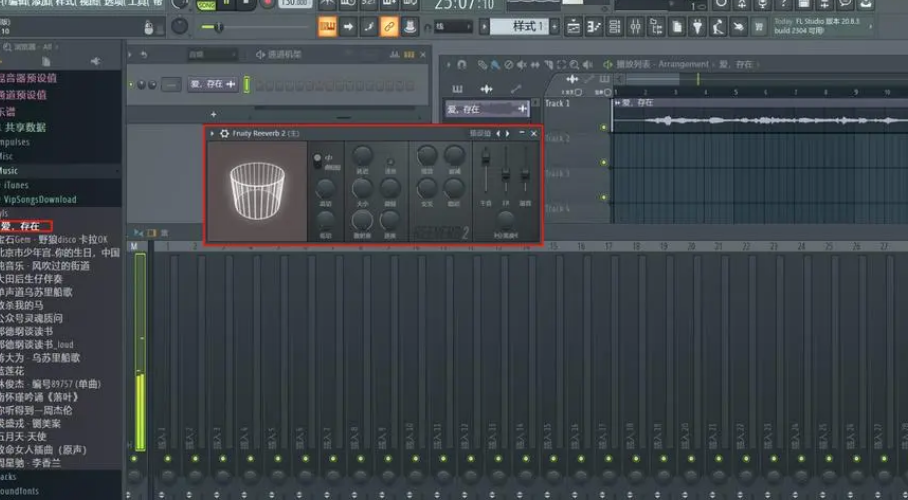908x500 pixels.
Task: Select 蓝莲花 file in browser list
Action: [13, 371]
